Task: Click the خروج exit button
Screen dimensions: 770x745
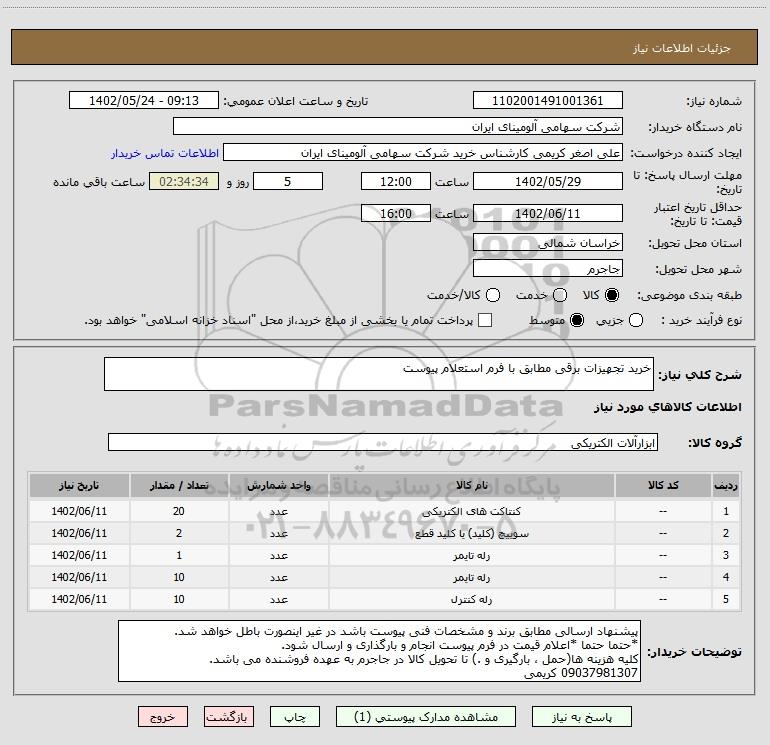Action: tap(163, 717)
